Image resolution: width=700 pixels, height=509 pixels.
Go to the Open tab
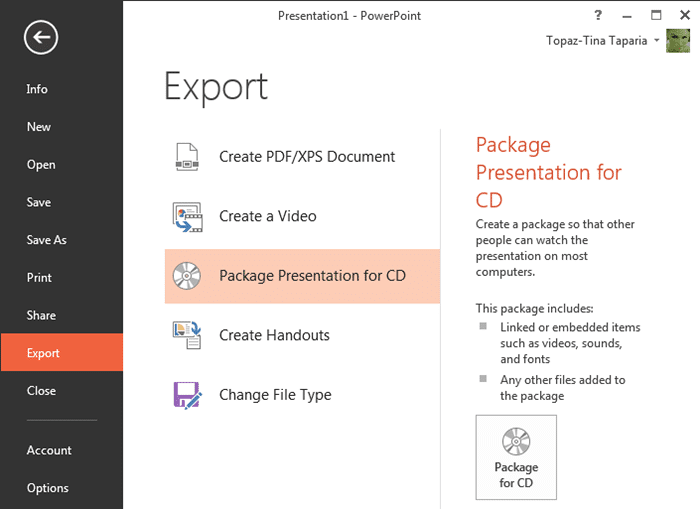click(x=62, y=164)
